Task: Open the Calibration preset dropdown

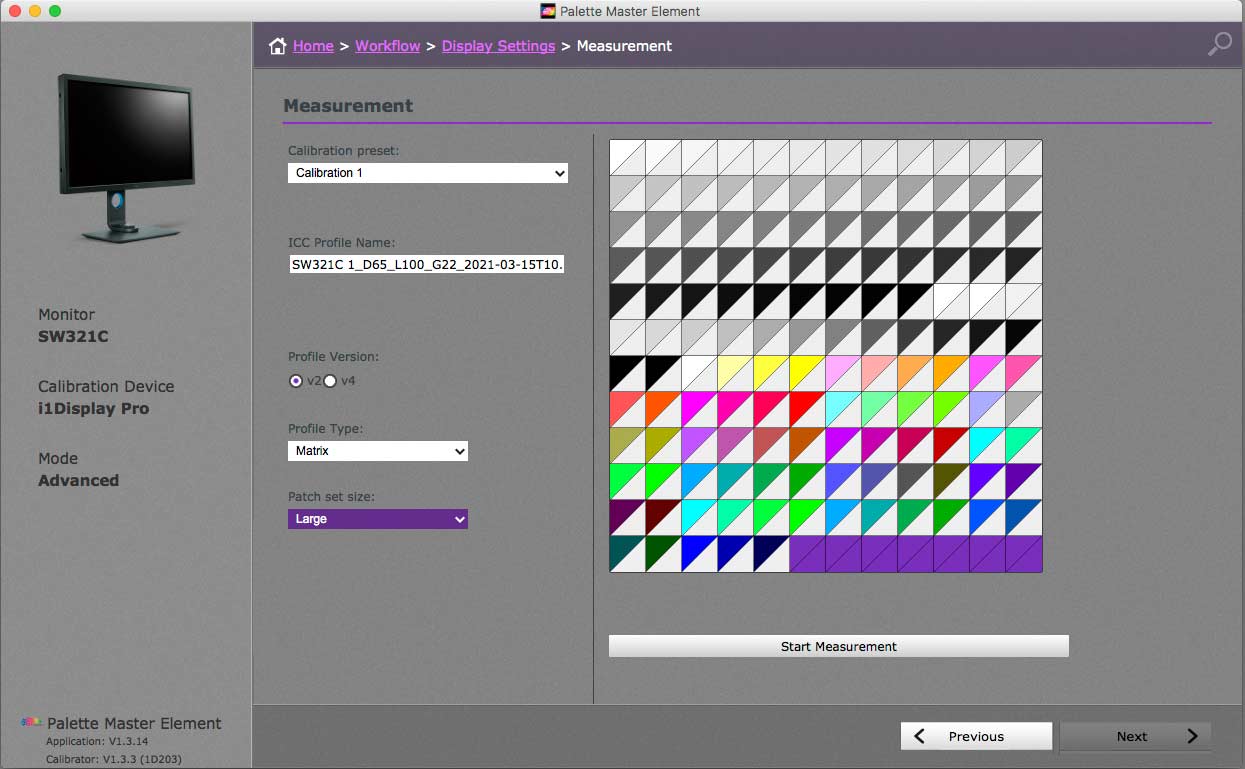Action: (428, 173)
